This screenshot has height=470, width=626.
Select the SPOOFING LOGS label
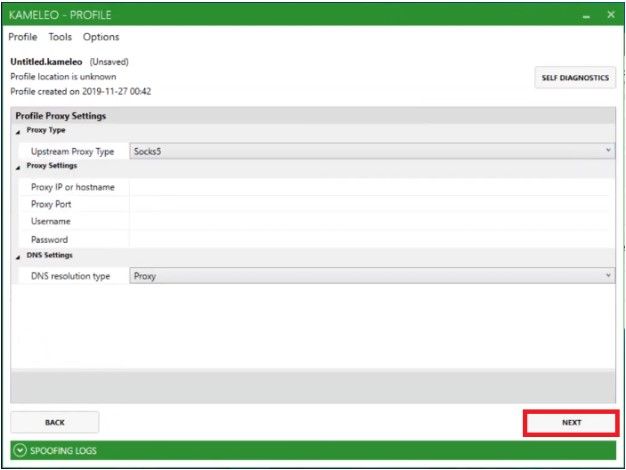pyautogui.click(x=63, y=450)
